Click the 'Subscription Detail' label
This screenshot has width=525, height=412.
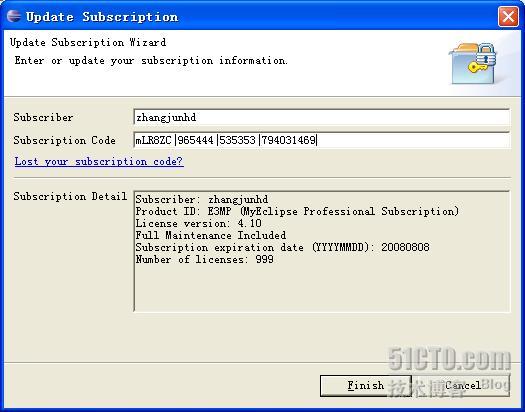70,196
